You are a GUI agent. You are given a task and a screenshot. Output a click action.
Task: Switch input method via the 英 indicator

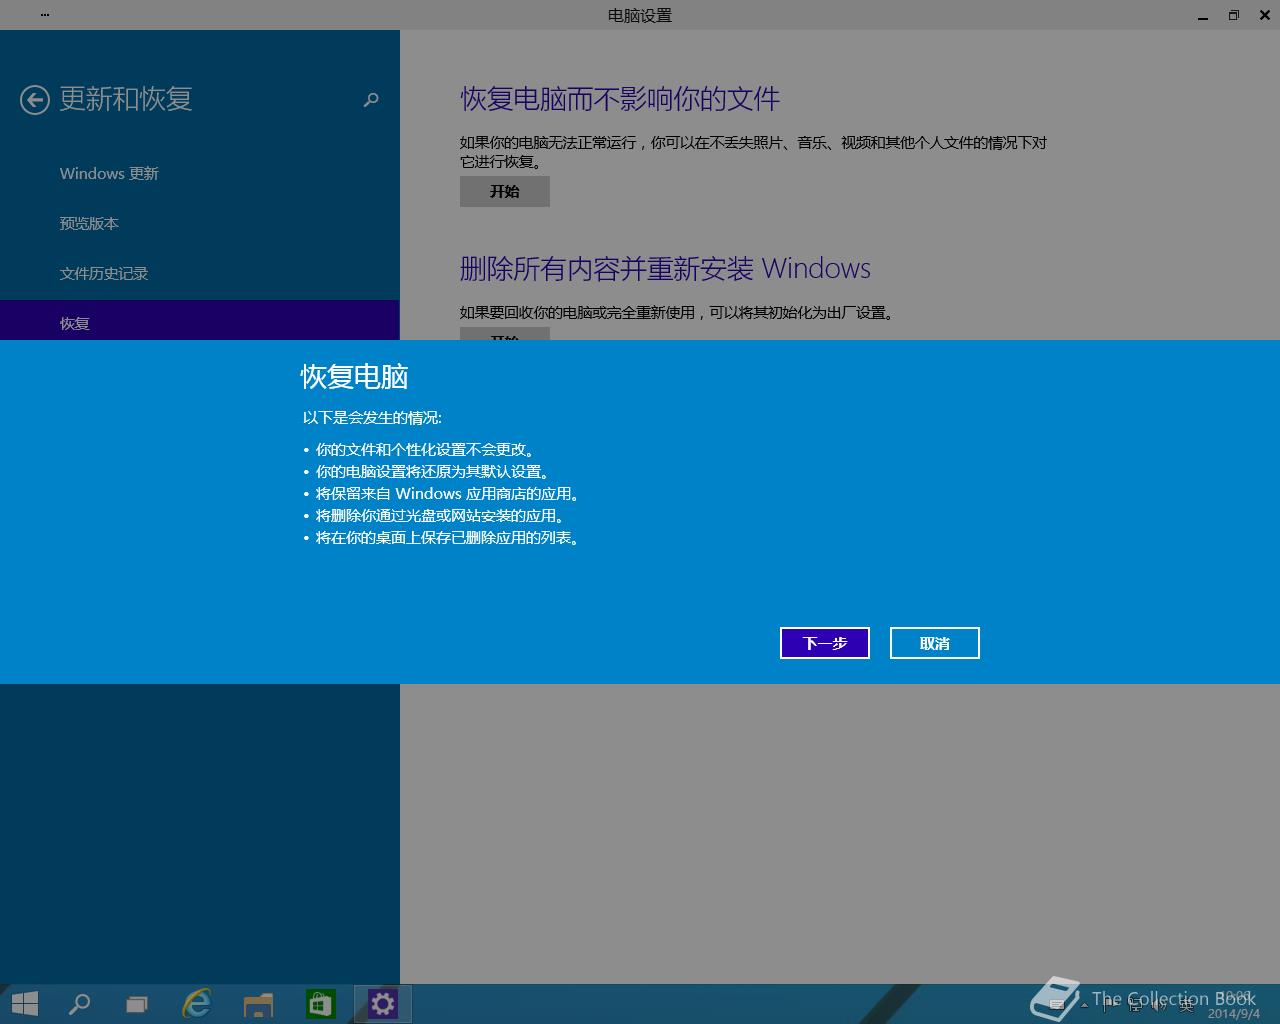pyautogui.click(x=1187, y=1005)
